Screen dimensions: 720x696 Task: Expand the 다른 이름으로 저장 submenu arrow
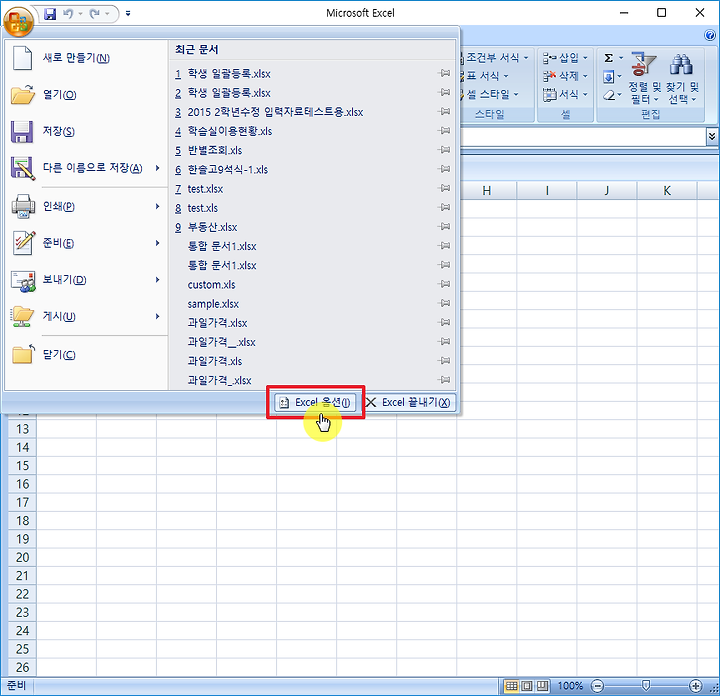[158, 168]
